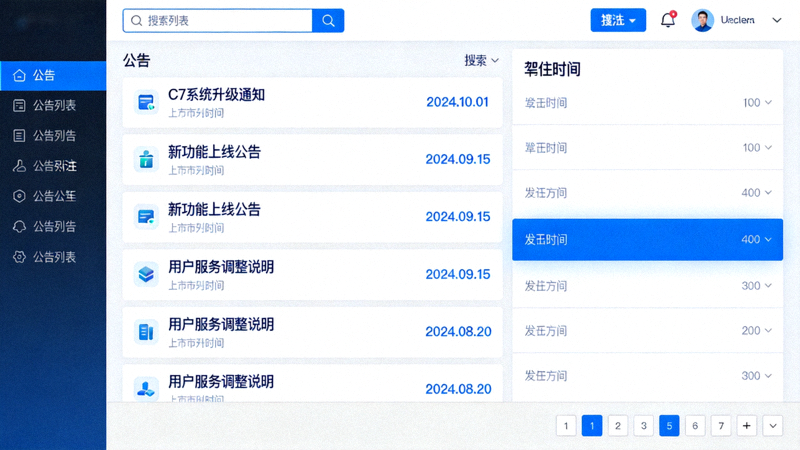The image size is (800, 450).
Task: Click the hexagon shield icon in sidebar
Action: 19,196
